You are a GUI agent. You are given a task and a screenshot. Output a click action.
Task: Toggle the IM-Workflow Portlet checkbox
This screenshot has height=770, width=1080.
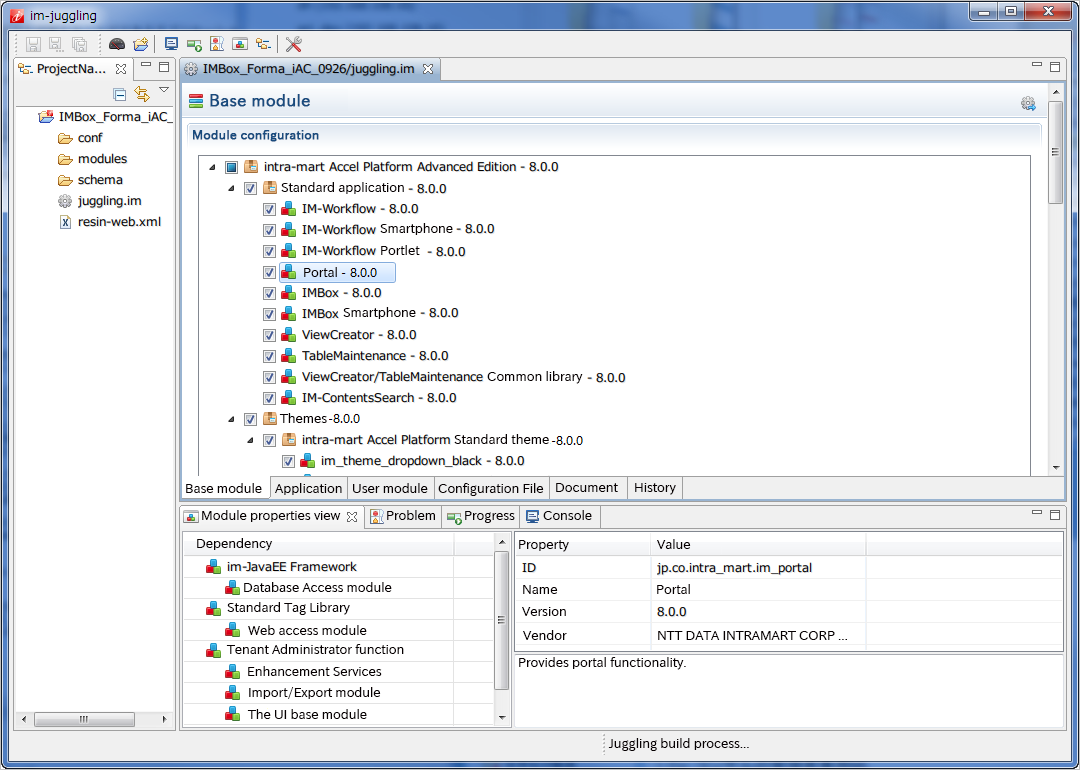tap(269, 251)
